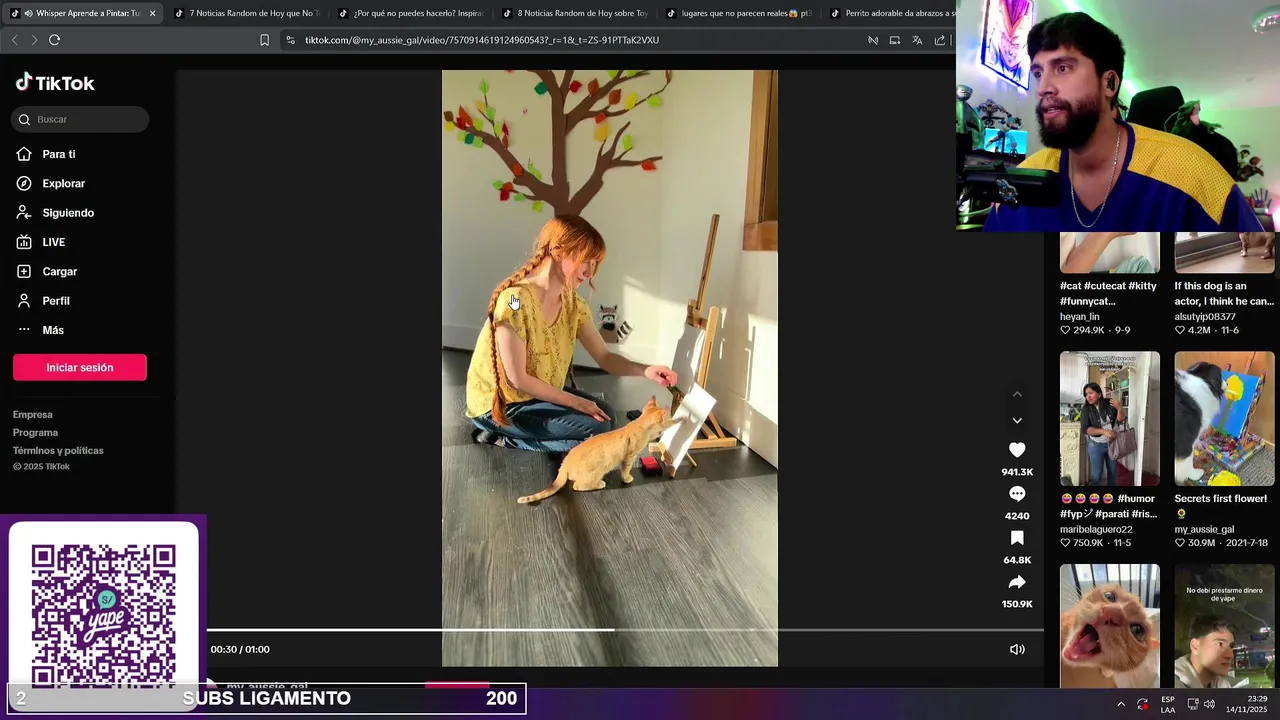Click the search magnifier icon
The image size is (1280, 720).
(24, 119)
